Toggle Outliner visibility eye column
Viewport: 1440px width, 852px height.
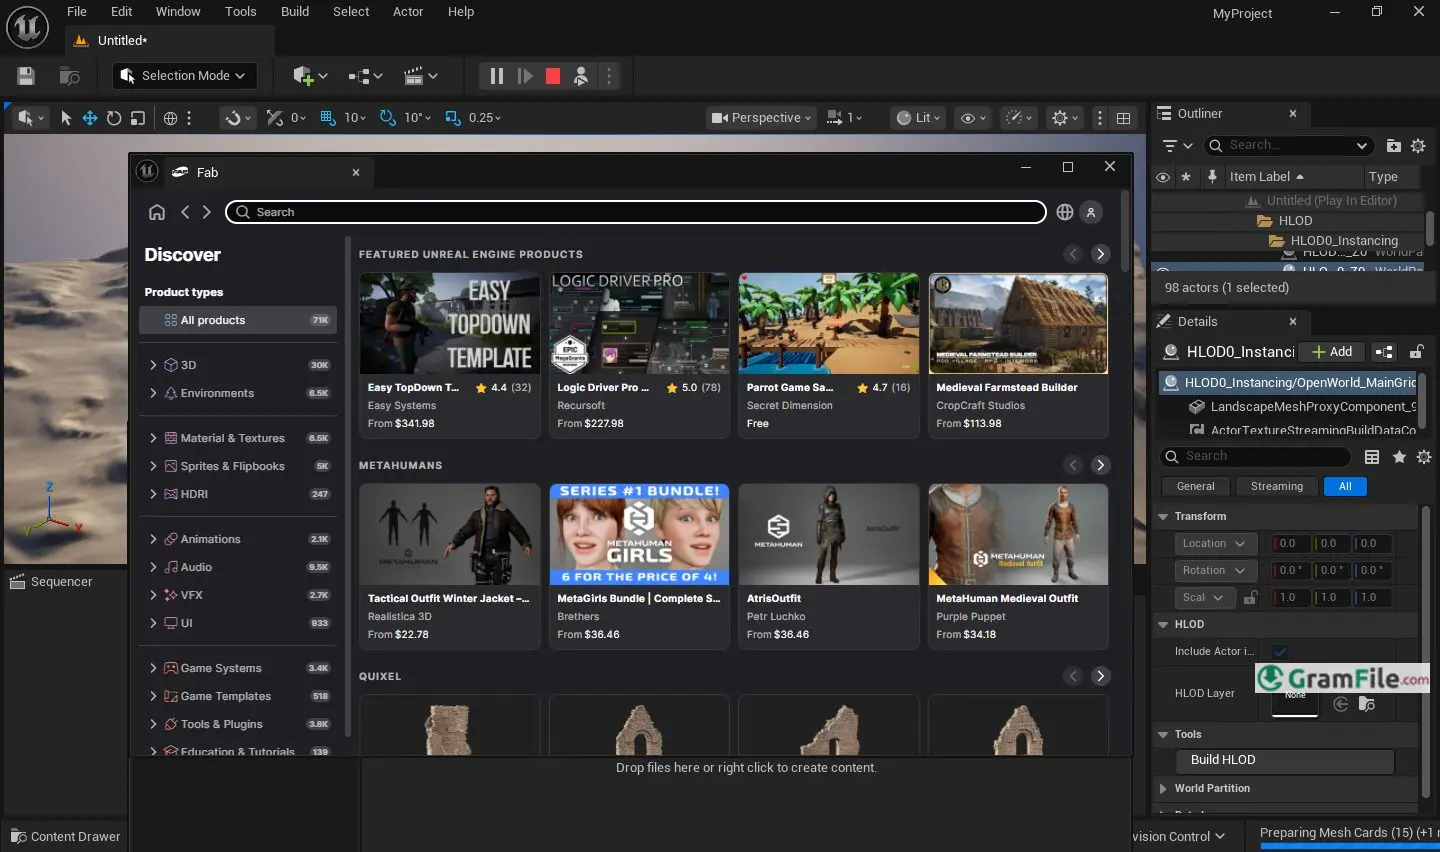point(1162,177)
